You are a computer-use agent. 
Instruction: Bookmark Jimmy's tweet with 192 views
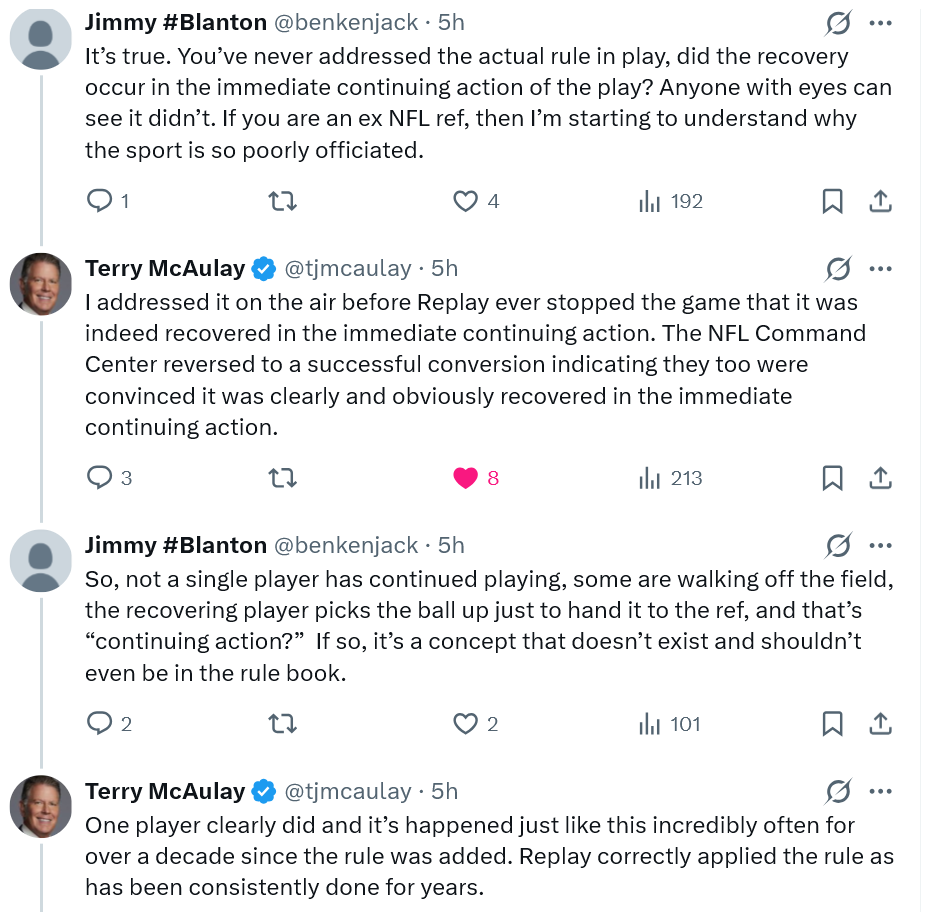[x=832, y=202]
